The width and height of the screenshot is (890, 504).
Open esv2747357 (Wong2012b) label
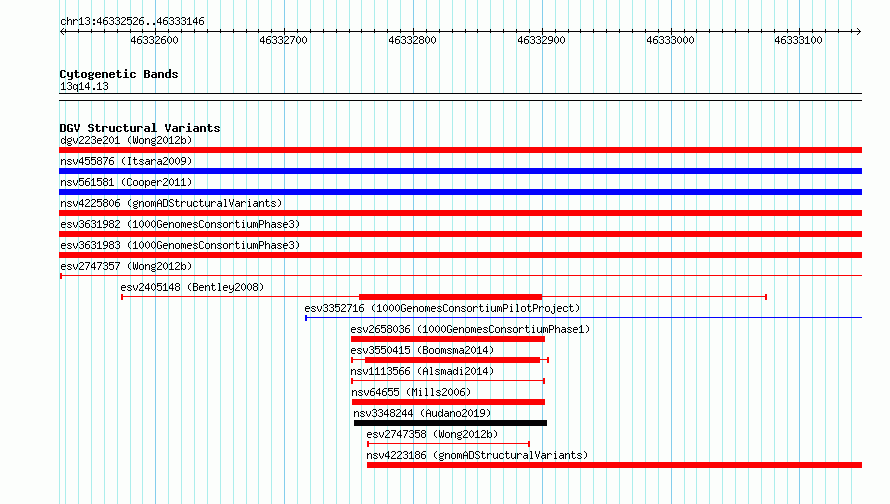(x=126, y=266)
